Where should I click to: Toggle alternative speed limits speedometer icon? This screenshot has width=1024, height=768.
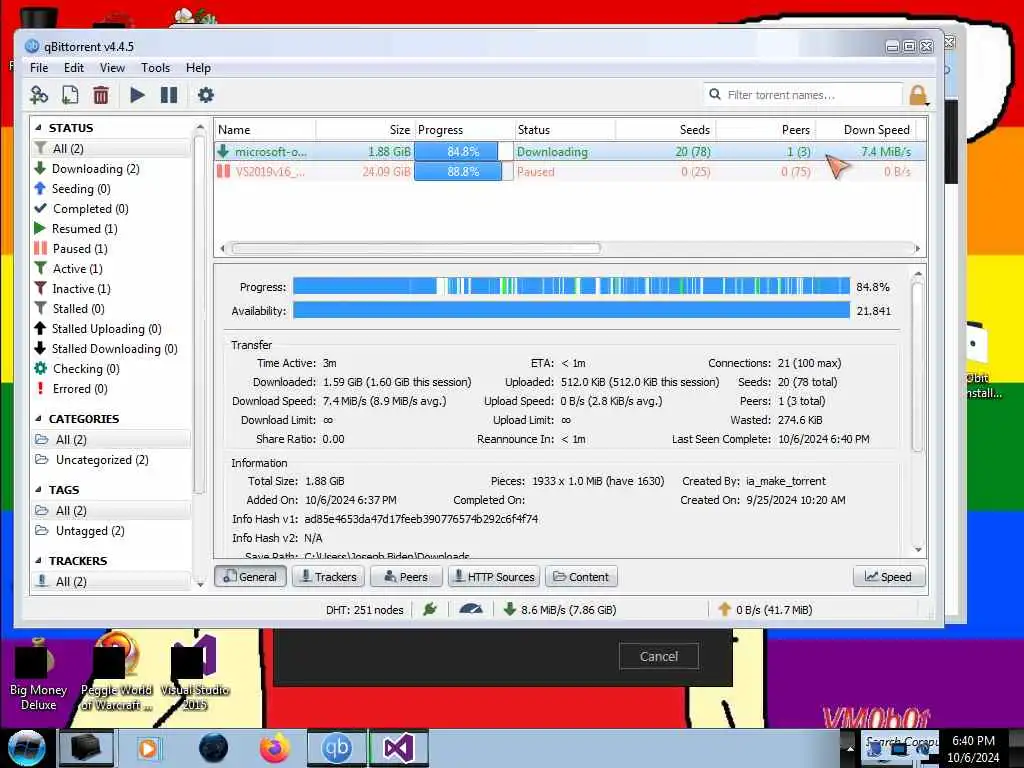click(x=471, y=609)
